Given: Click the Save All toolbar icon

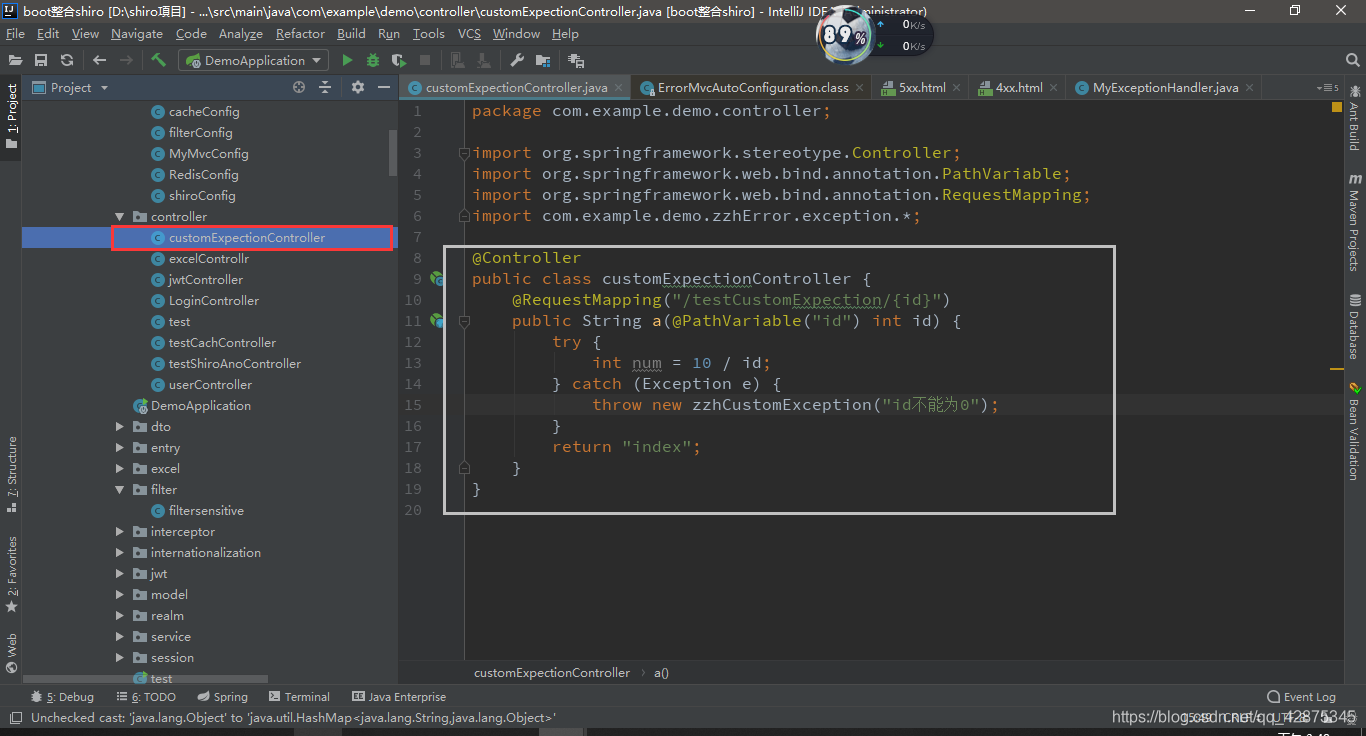Looking at the screenshot, I should click(41, 60).
